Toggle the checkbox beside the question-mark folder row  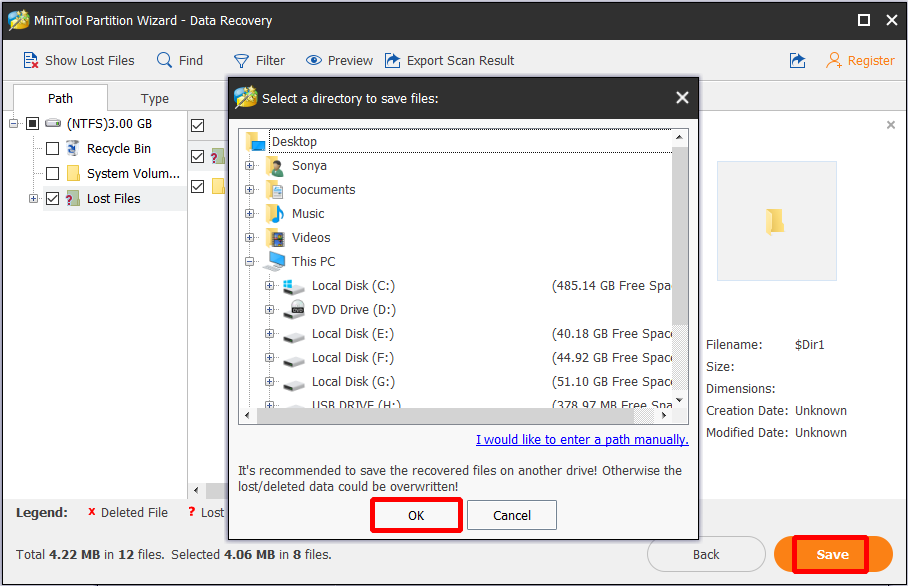197,156
